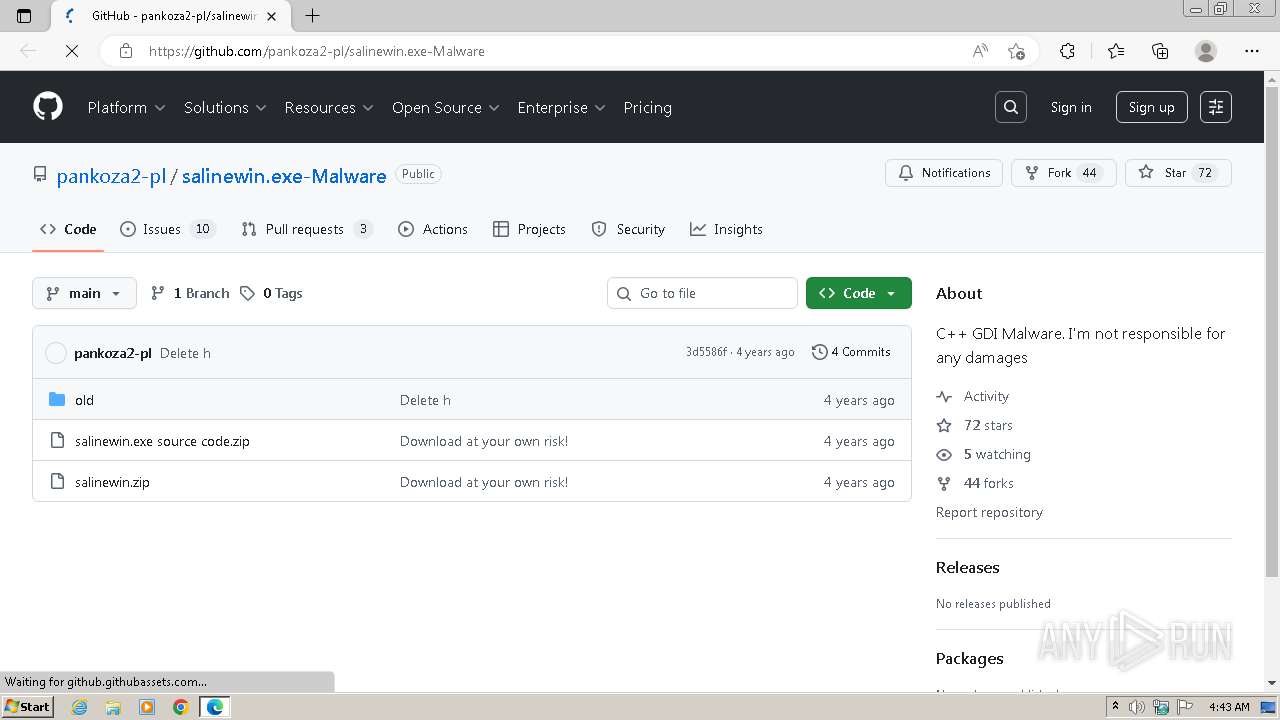Image resolution: width=1280 pixels, height=720 pixels.
Task: Open the browser Extensions icon
Action: point(1067,51)
